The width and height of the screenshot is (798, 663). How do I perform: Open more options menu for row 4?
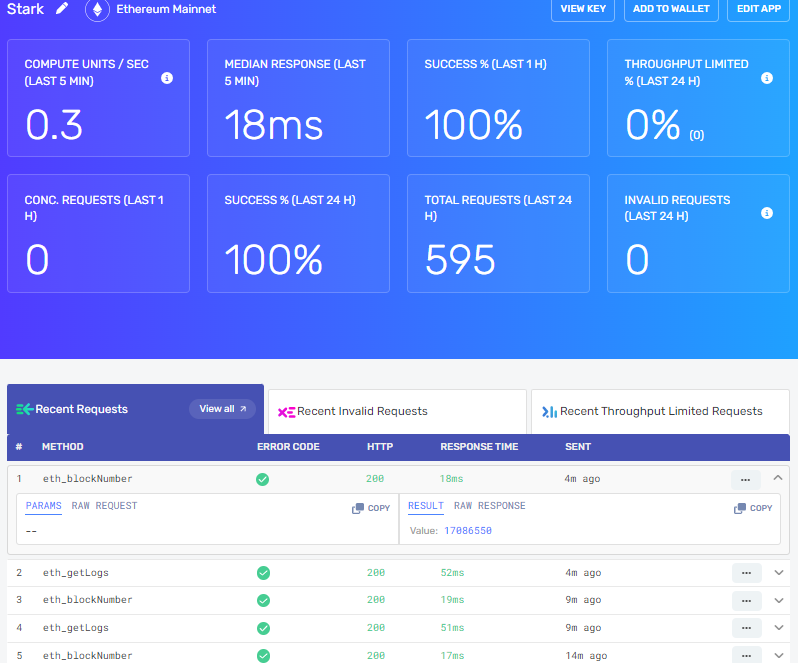[747, 628]
